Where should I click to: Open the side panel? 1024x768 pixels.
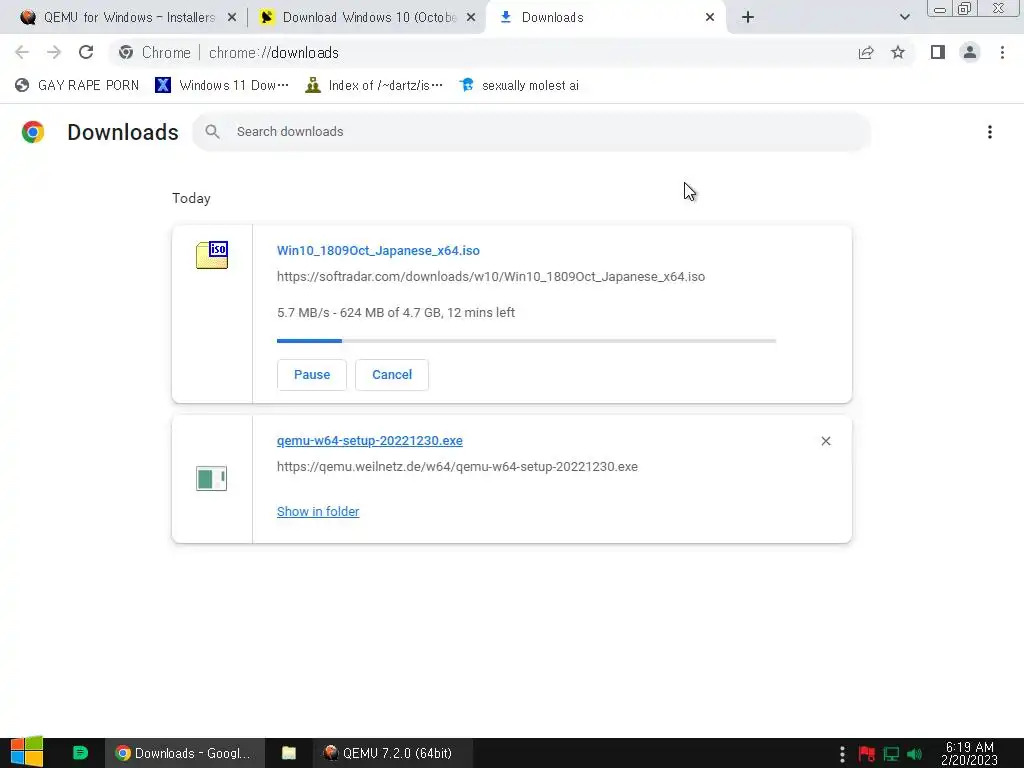pos(938,52)
